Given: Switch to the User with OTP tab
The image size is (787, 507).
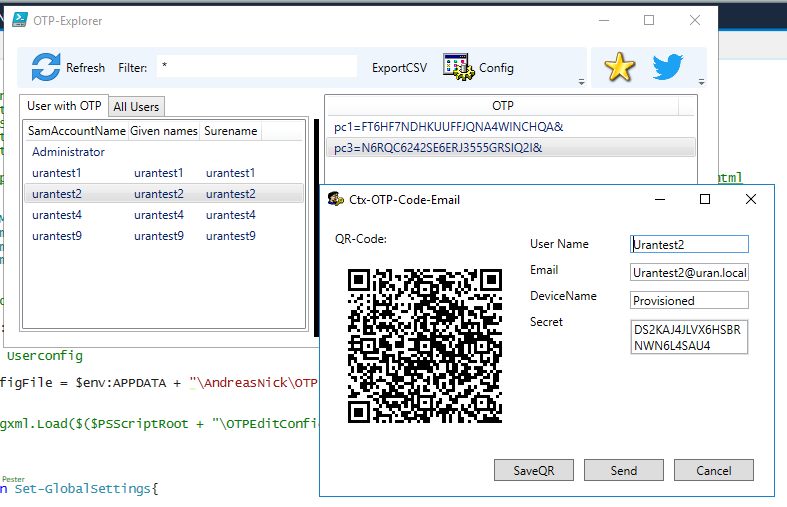Looking at the screenshot, I should pos(64,106).
